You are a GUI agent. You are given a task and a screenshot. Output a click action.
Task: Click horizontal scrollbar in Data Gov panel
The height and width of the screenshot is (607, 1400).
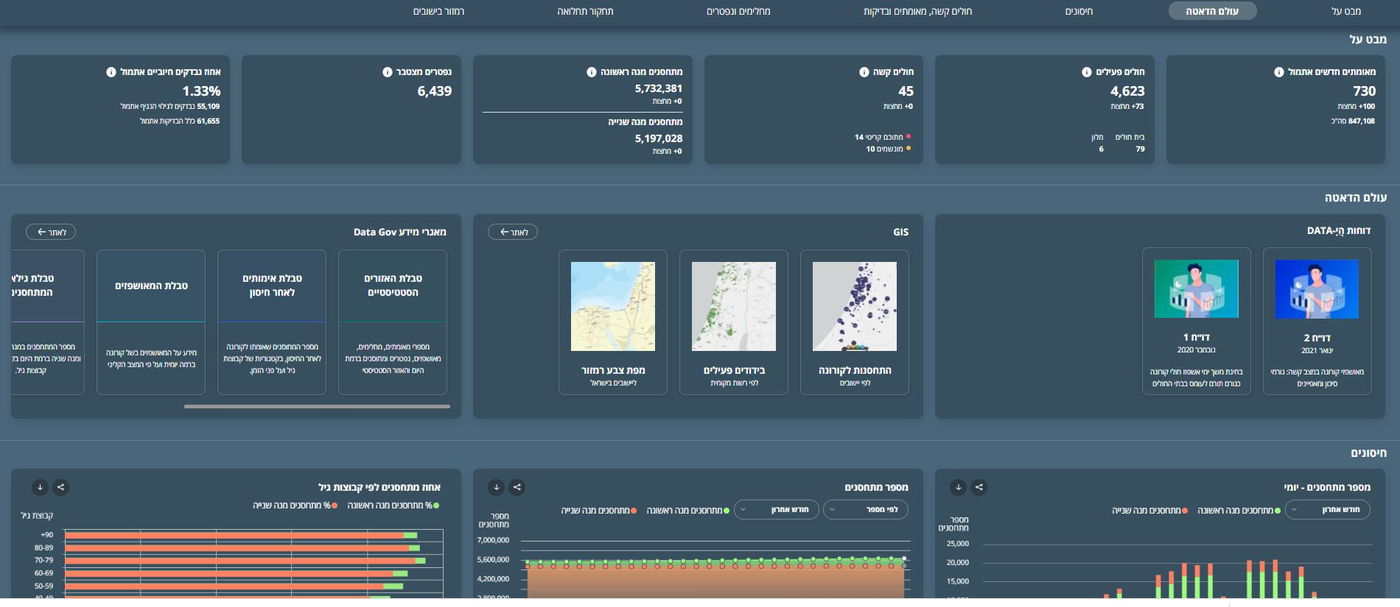(316, 406)
